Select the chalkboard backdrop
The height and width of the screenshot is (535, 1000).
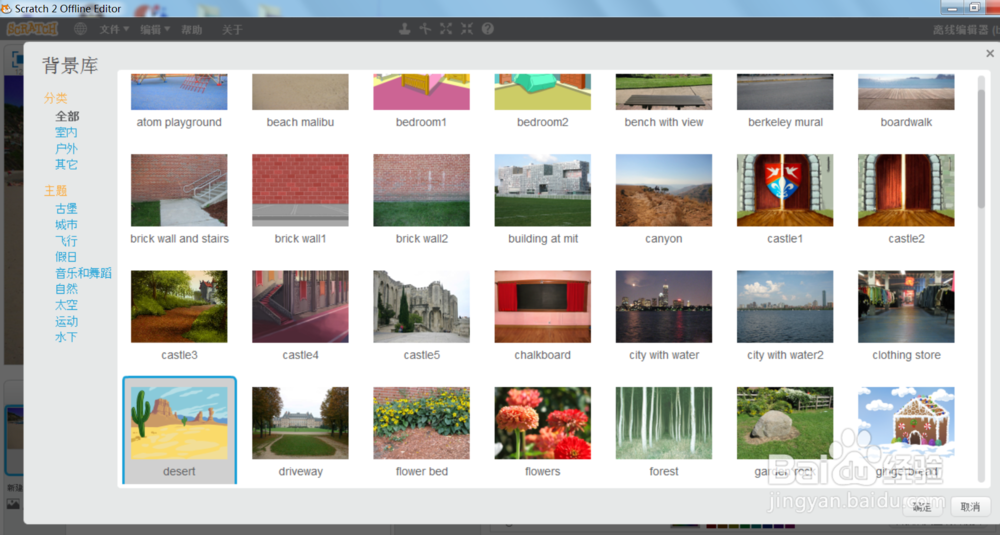click(543, 315)
